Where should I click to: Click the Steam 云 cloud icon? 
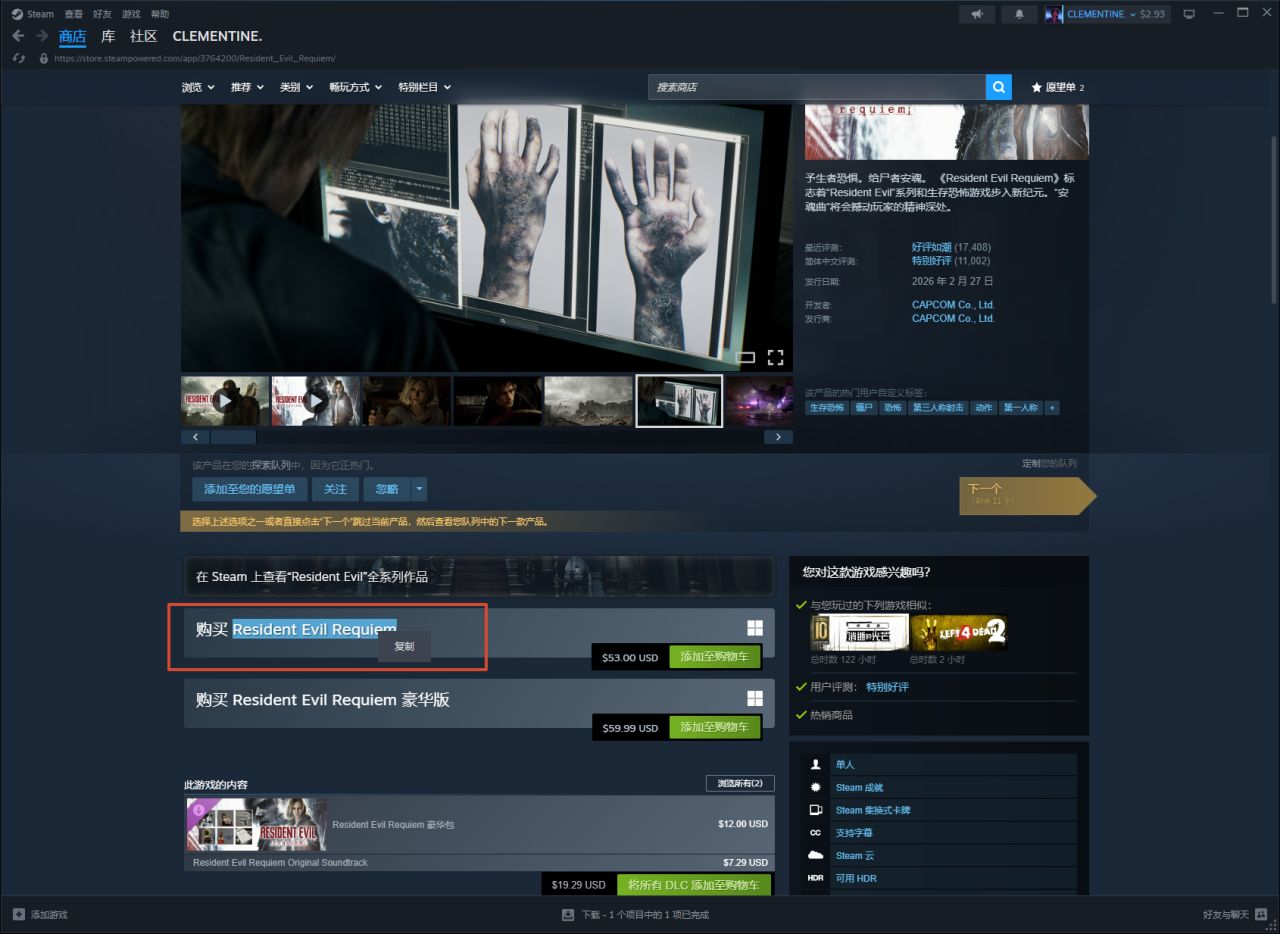(816, 855)
